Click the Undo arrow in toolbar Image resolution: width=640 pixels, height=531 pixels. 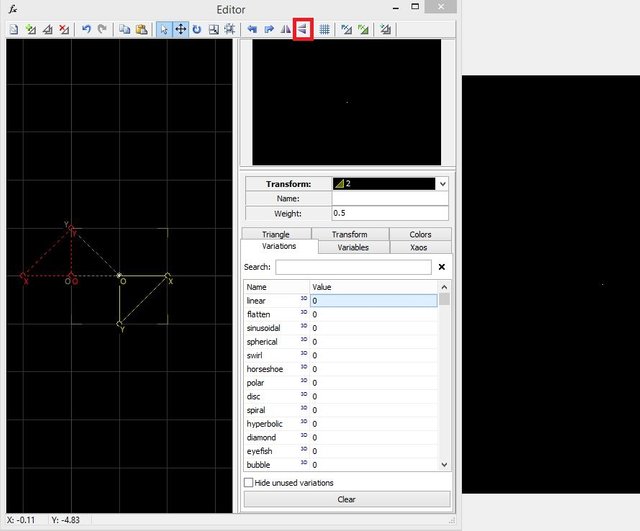pos(86,30)
